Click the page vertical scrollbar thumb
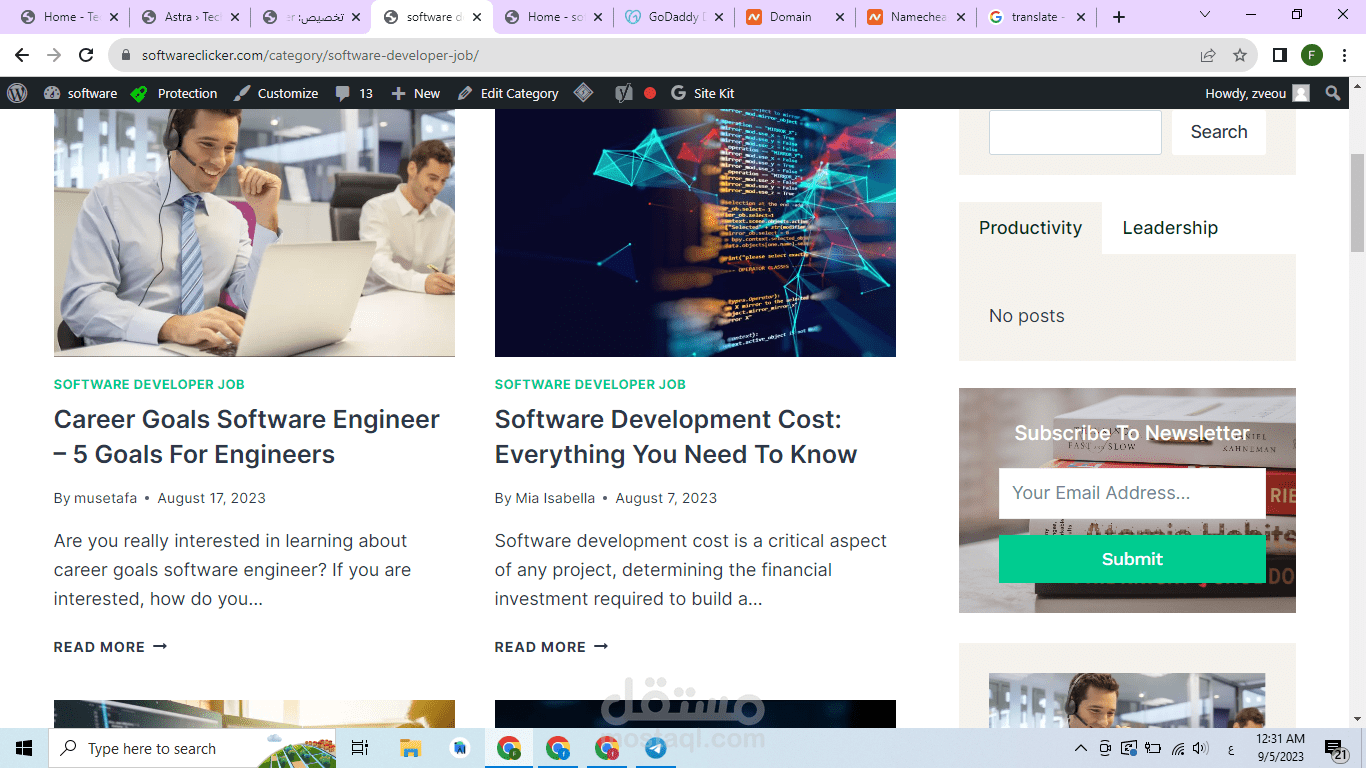1366x768 pixels. [1357, 203]
